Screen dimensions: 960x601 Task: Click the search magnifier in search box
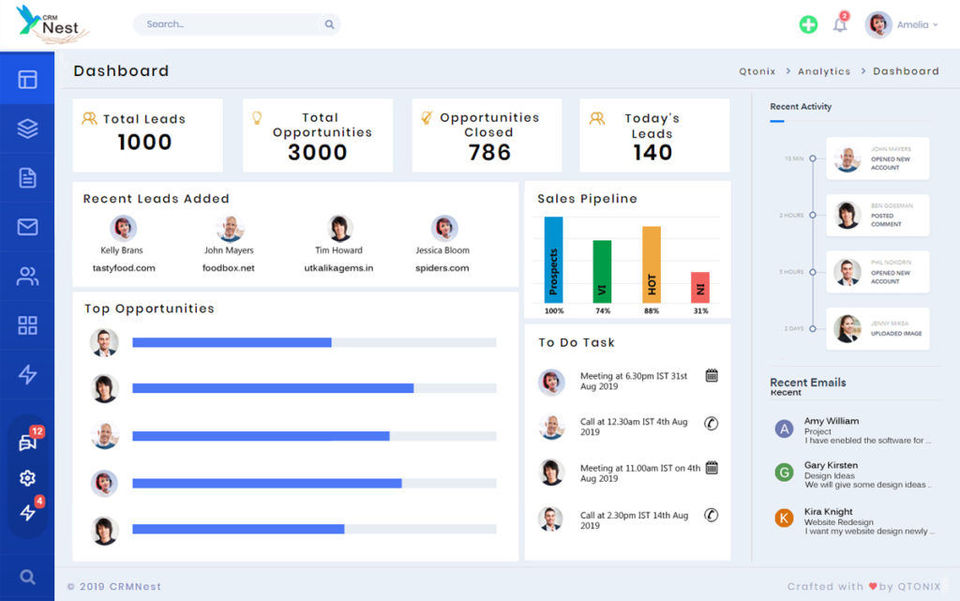click(329, 24)
